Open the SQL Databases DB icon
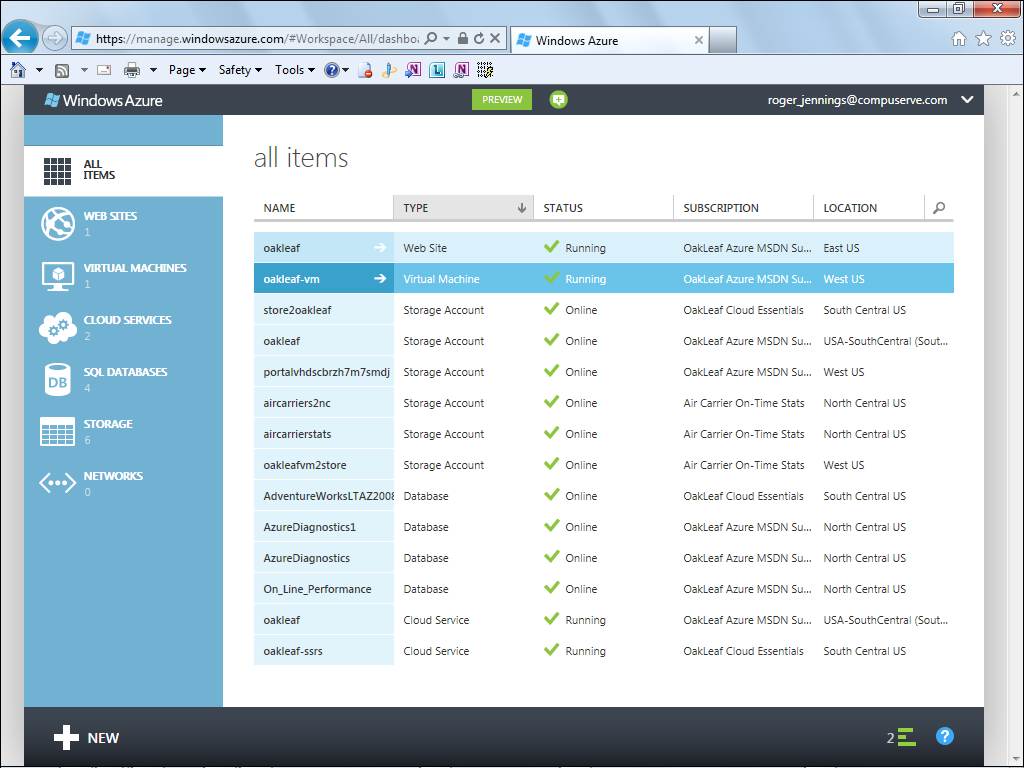Image resolution: width=1024 pixels, height=768 pixels. (x=57, y=380)
